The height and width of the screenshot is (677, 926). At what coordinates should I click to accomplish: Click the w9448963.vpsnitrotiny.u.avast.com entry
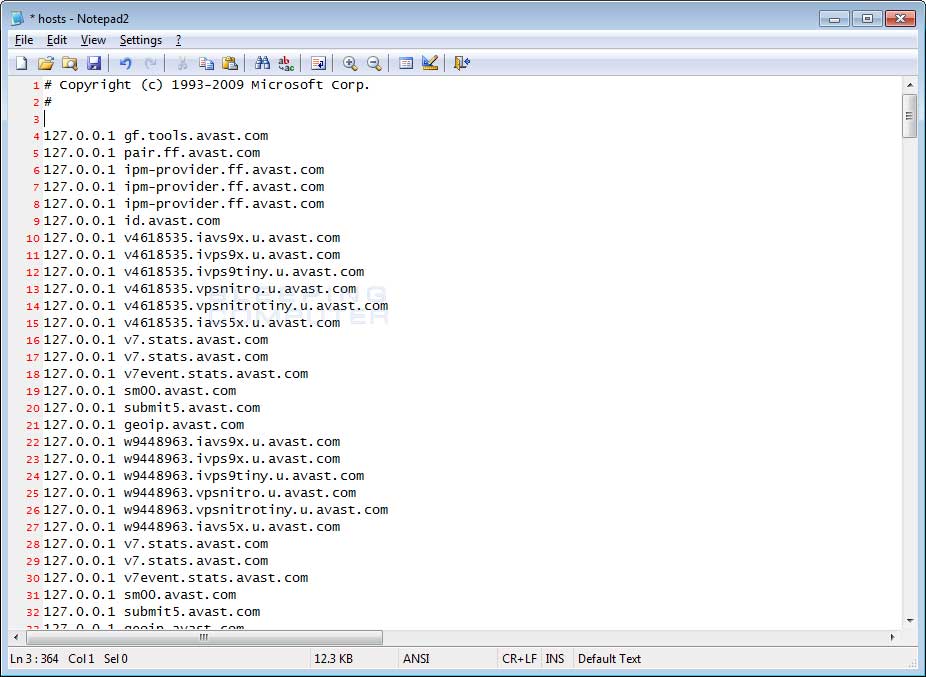click(256, 510)
